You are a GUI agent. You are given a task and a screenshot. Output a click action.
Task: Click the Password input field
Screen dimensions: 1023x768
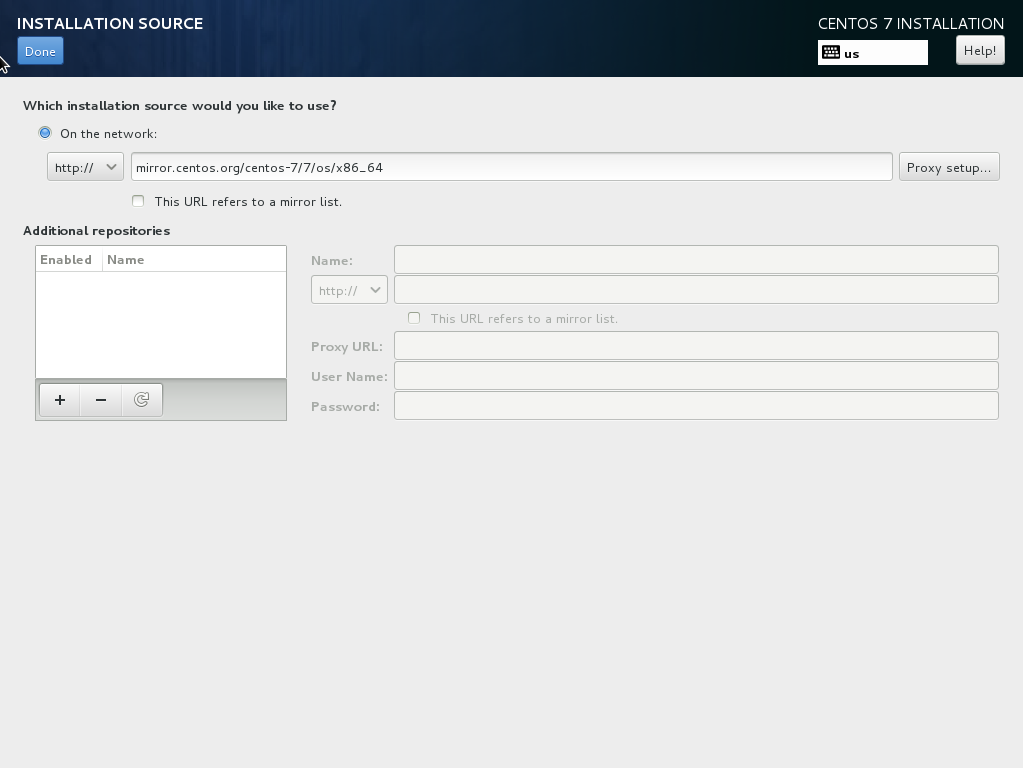(x=696, y=406)
